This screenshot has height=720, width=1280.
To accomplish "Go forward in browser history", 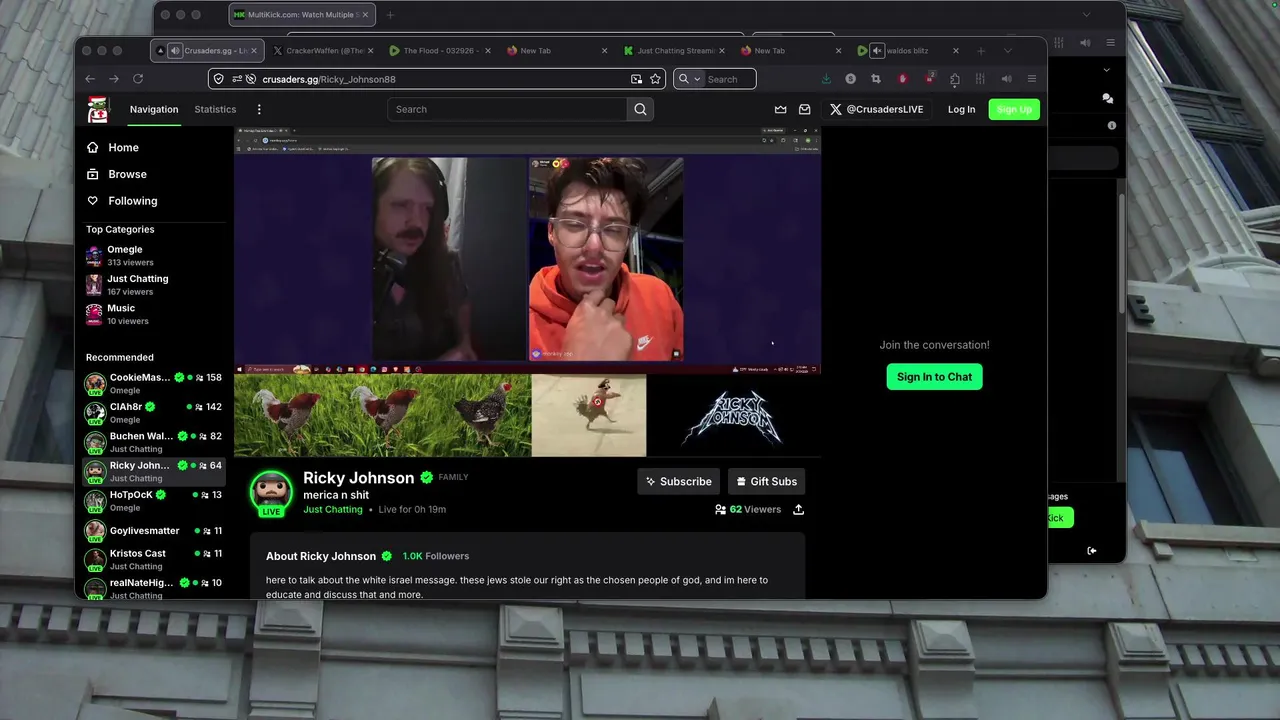I will [x=114, y=79].
